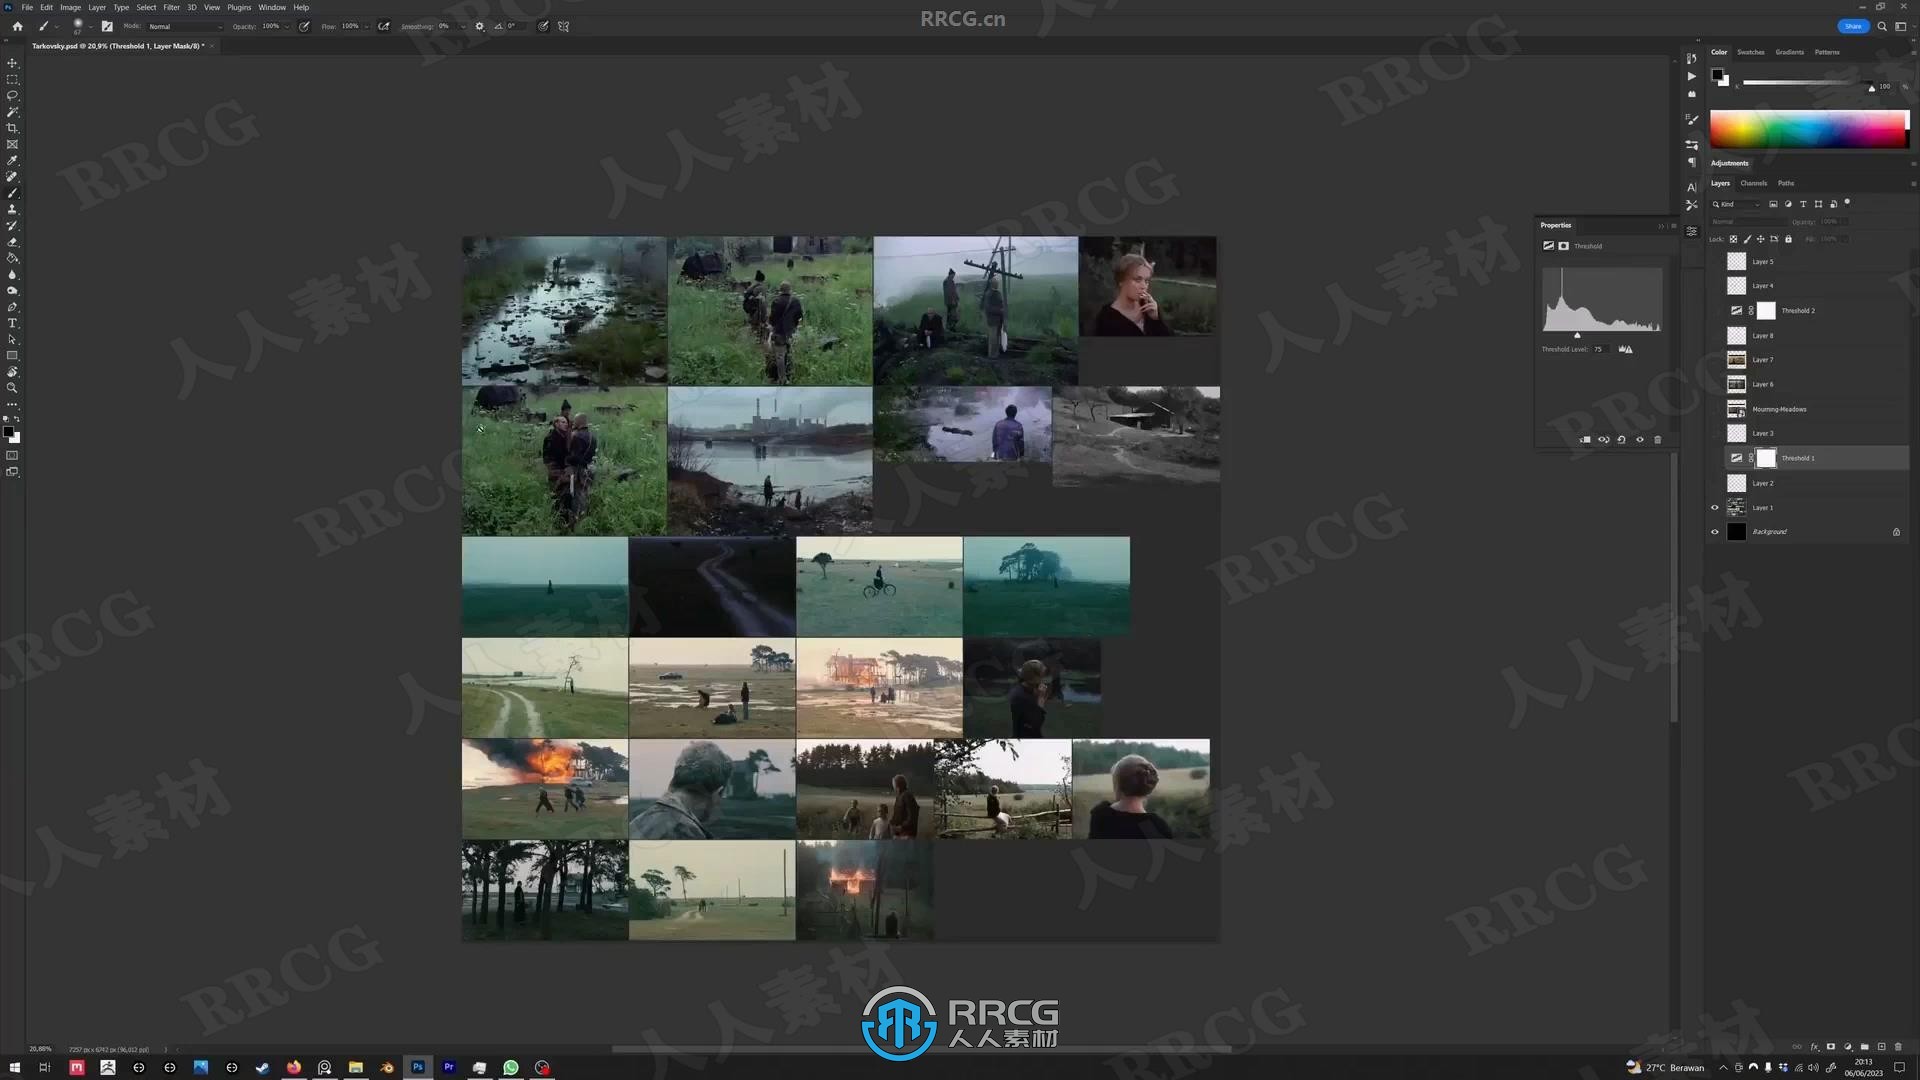Toggle pixel layer filter in Layers
Viewport: 1920px width, 1080px height.
[1773, 204]
